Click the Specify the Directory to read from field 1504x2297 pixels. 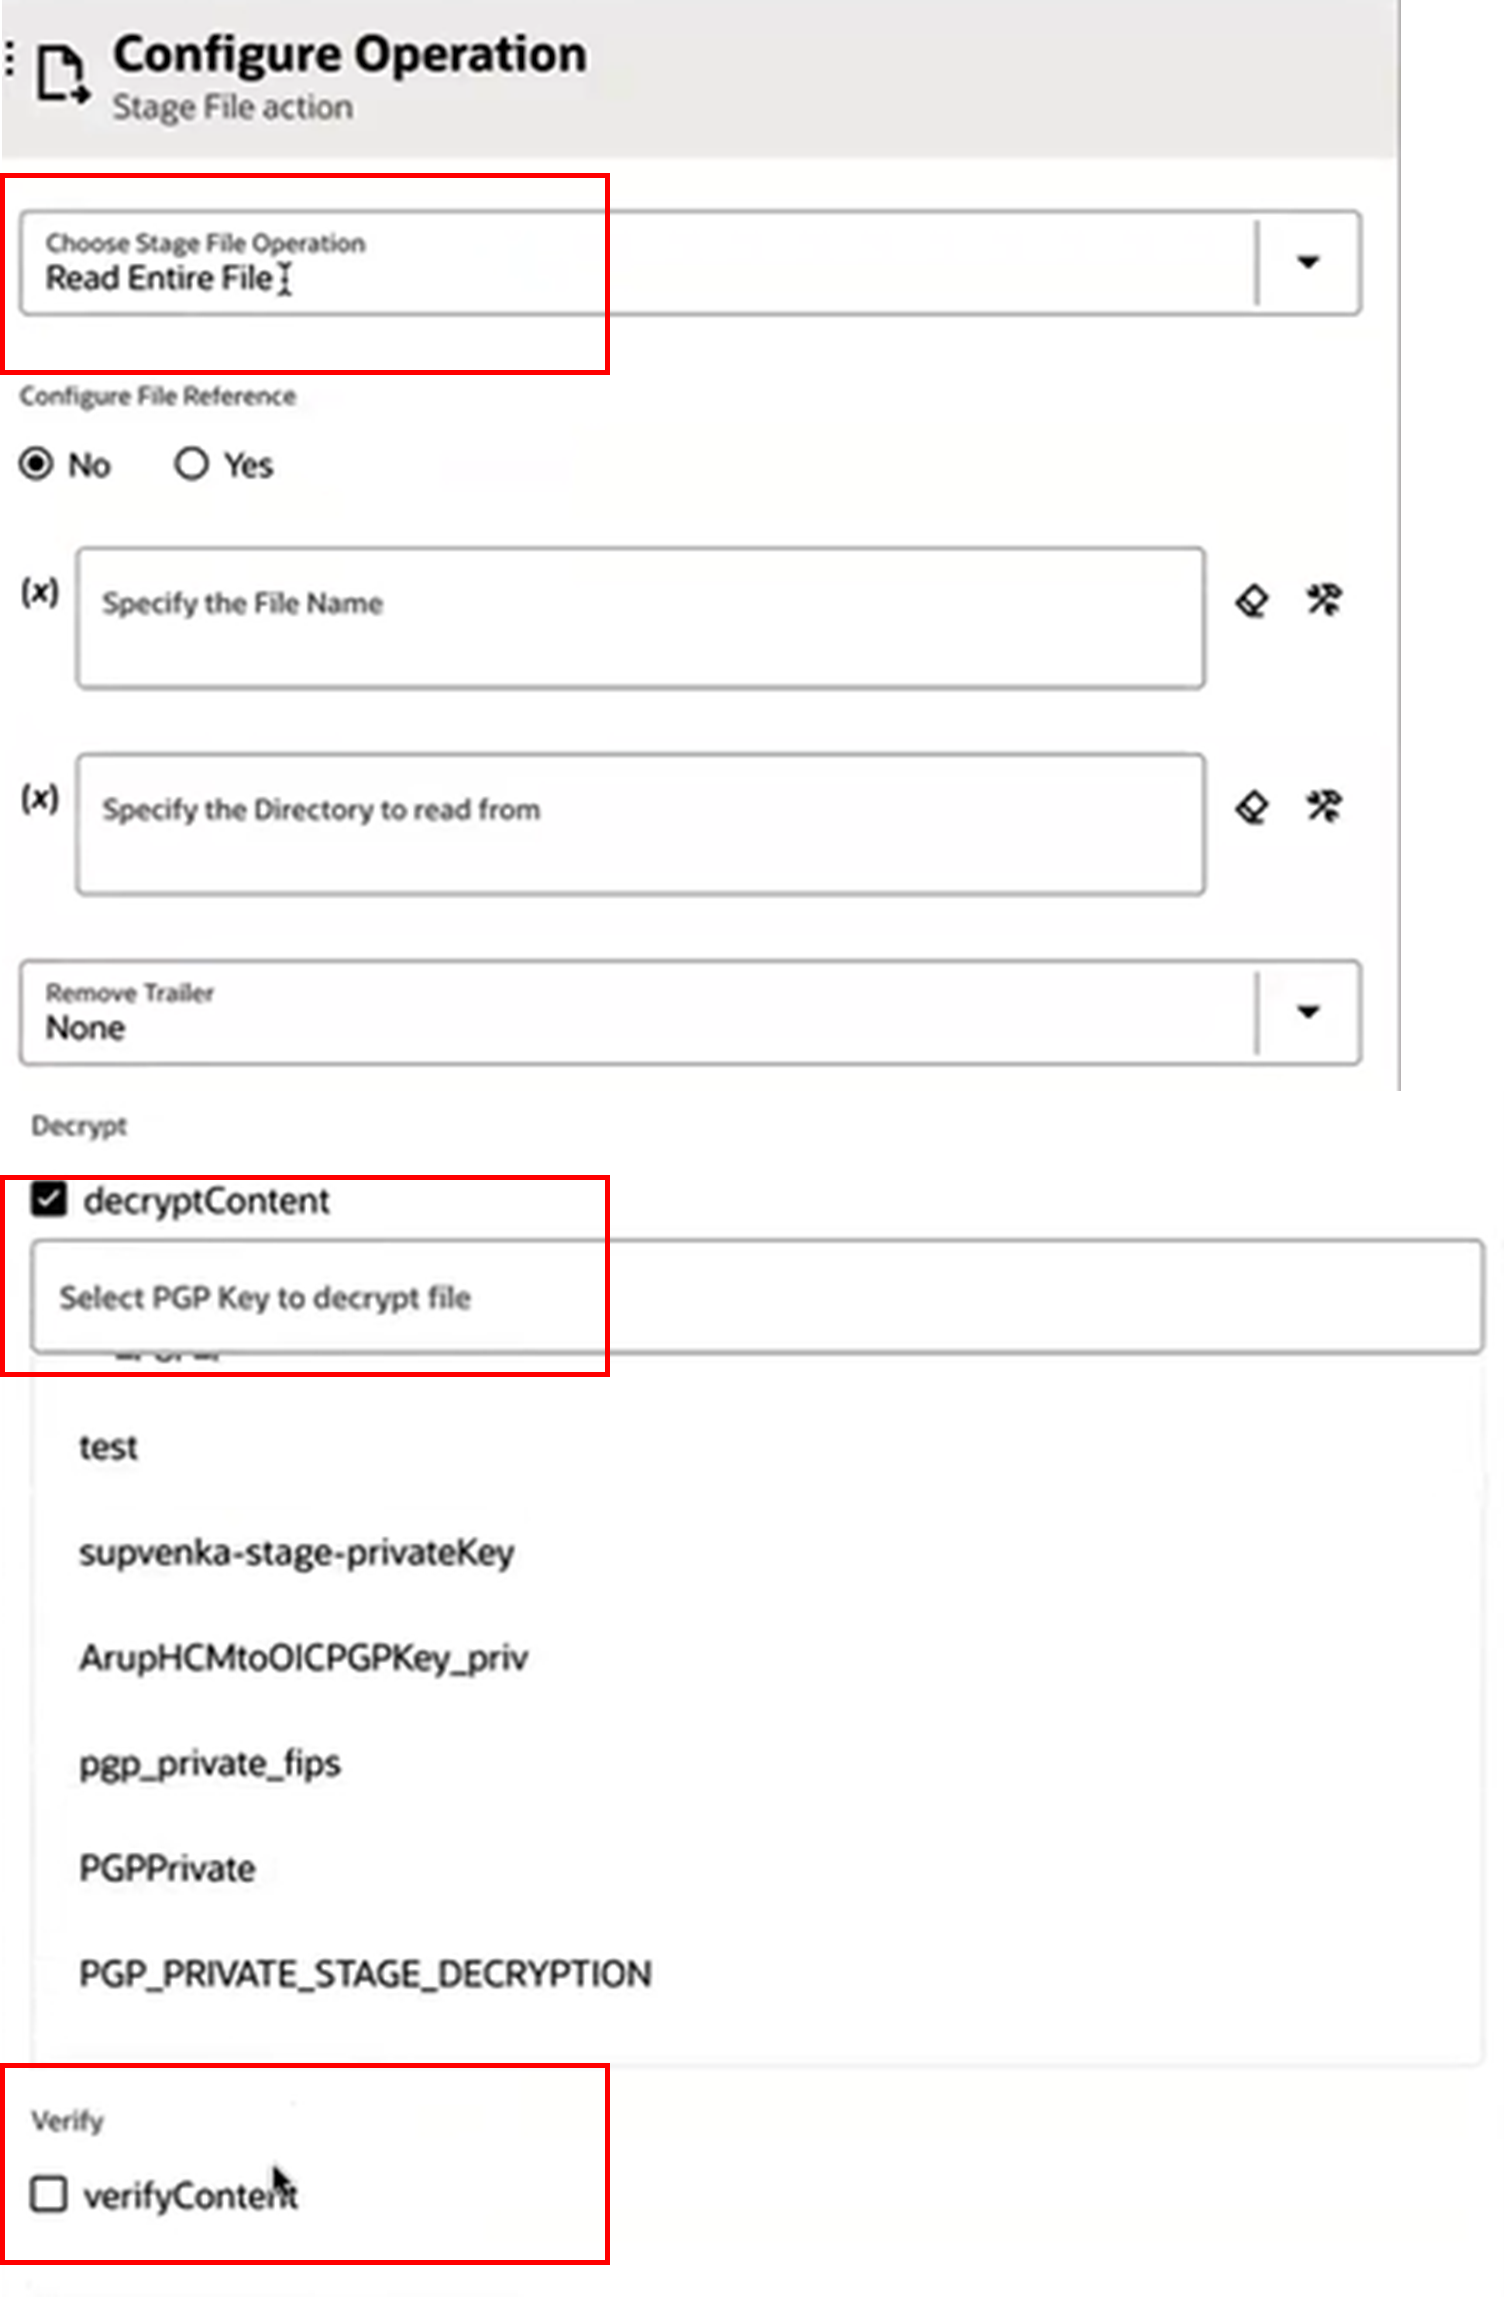point(640,824)
